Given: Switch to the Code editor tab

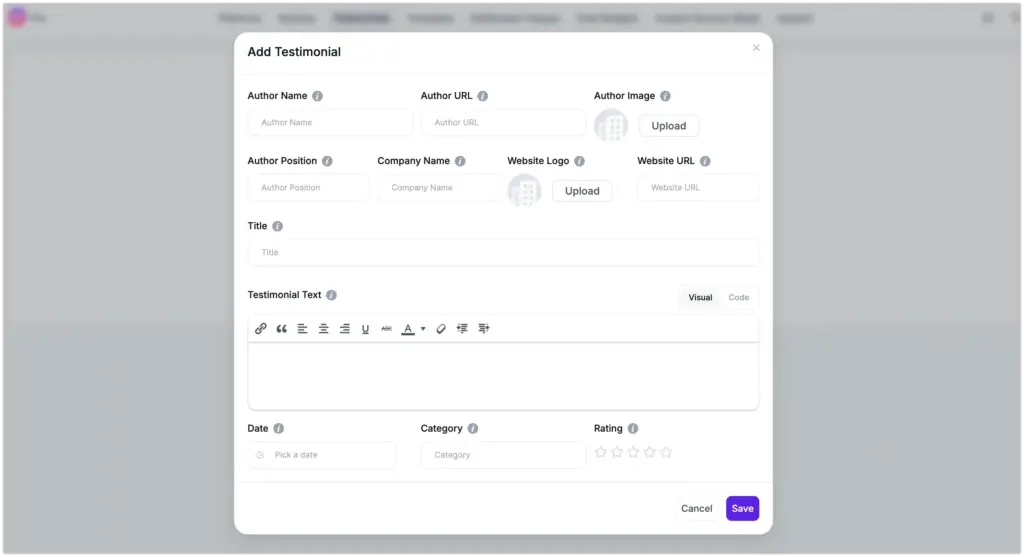Looking at the screenshot, I should point(738,297).
